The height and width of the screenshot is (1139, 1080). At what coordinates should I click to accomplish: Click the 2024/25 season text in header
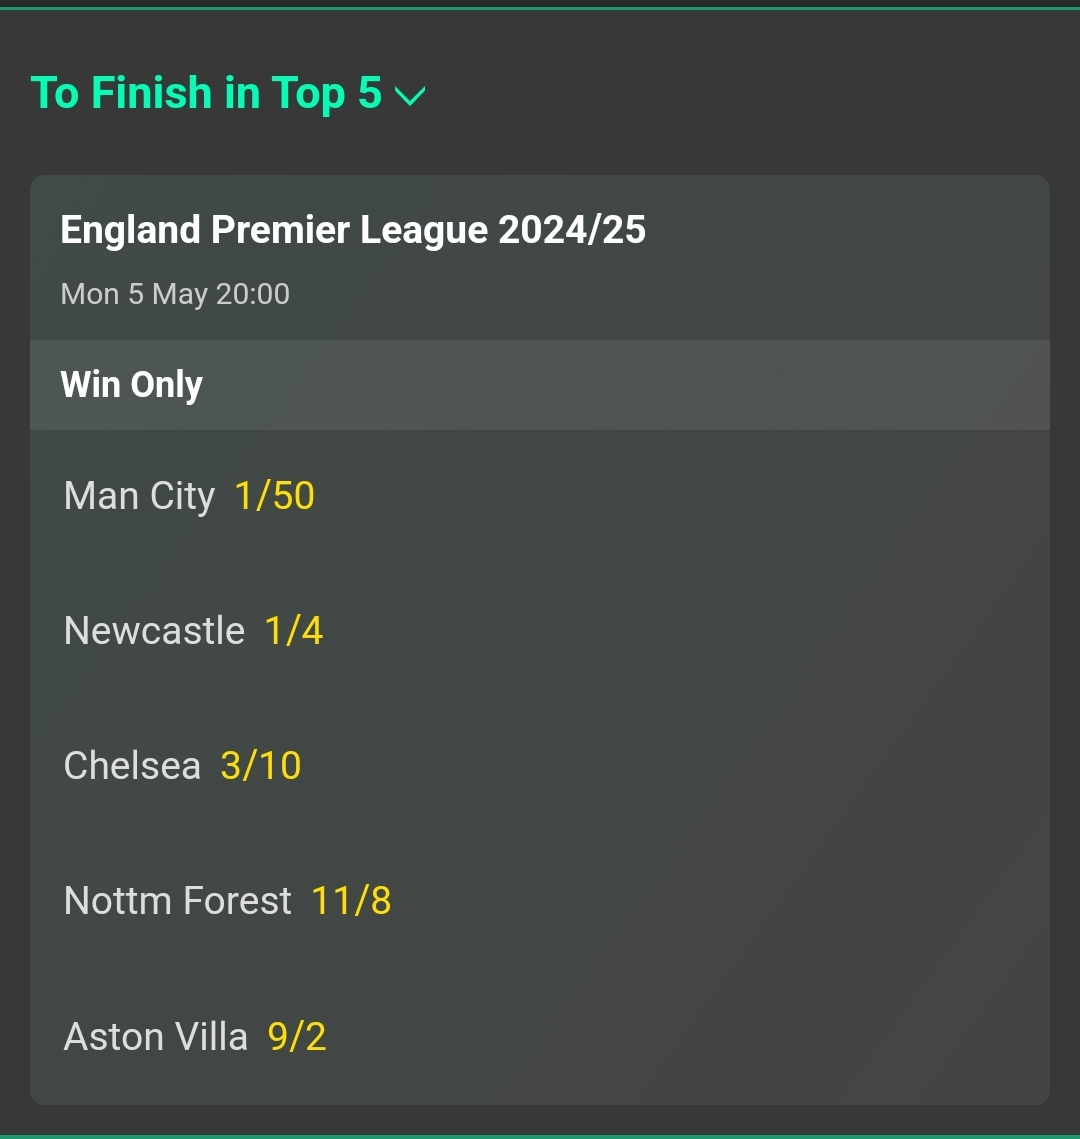coord(572,230)
